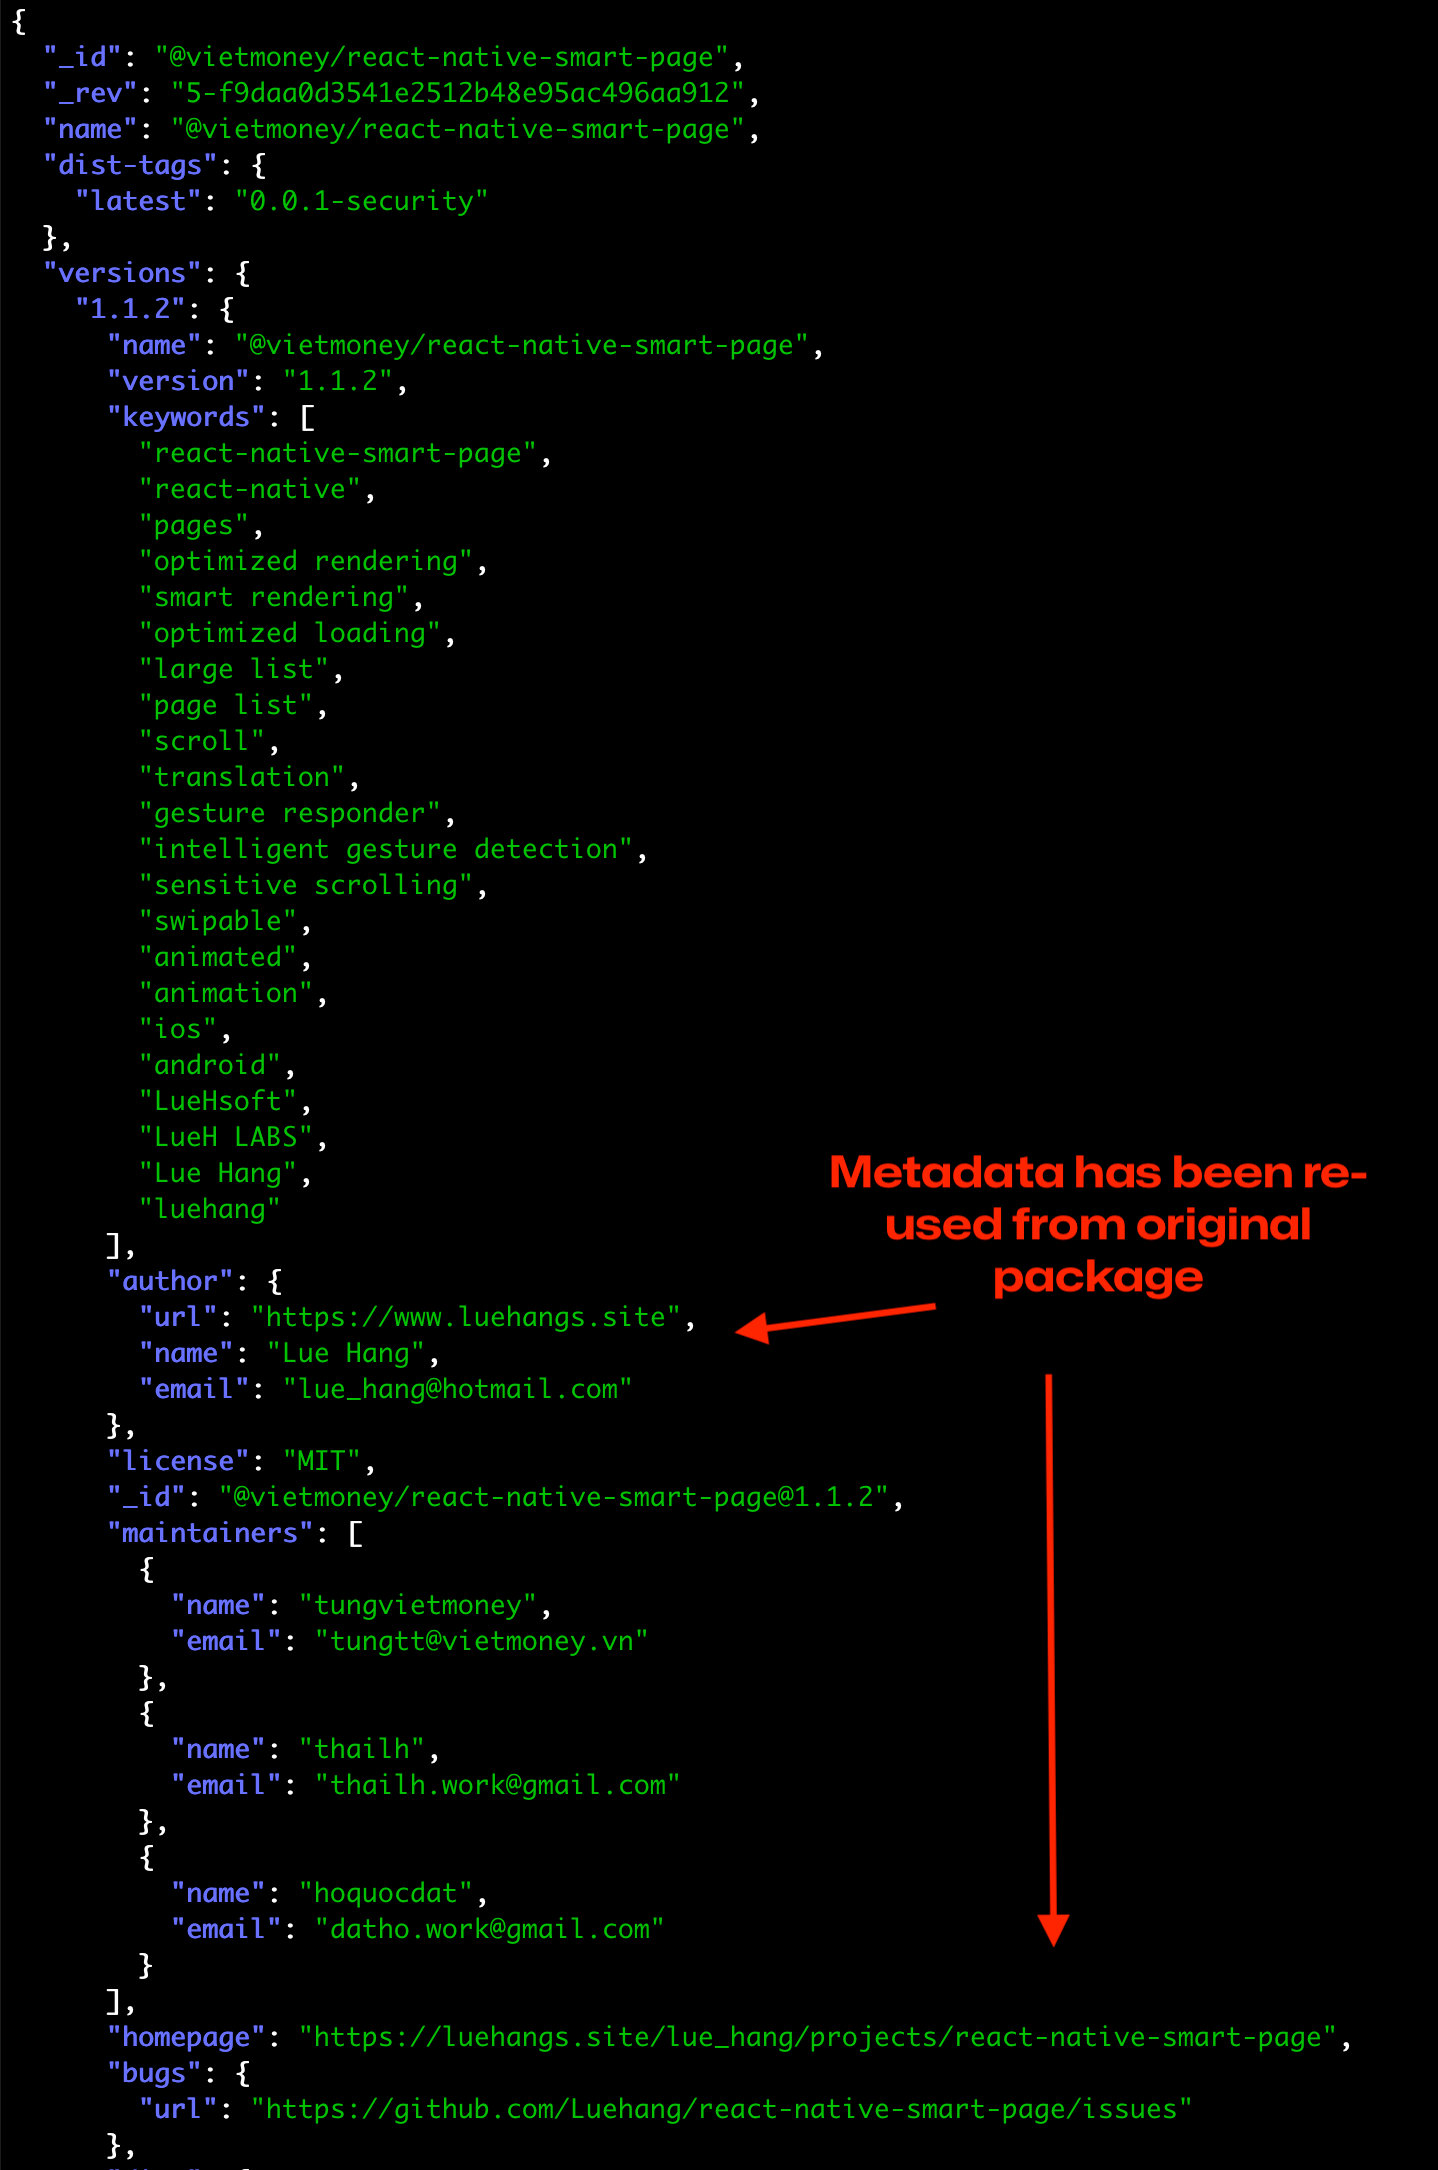
Task: Click the keyword "LueHsoft"
Action: coord(218,1101)
